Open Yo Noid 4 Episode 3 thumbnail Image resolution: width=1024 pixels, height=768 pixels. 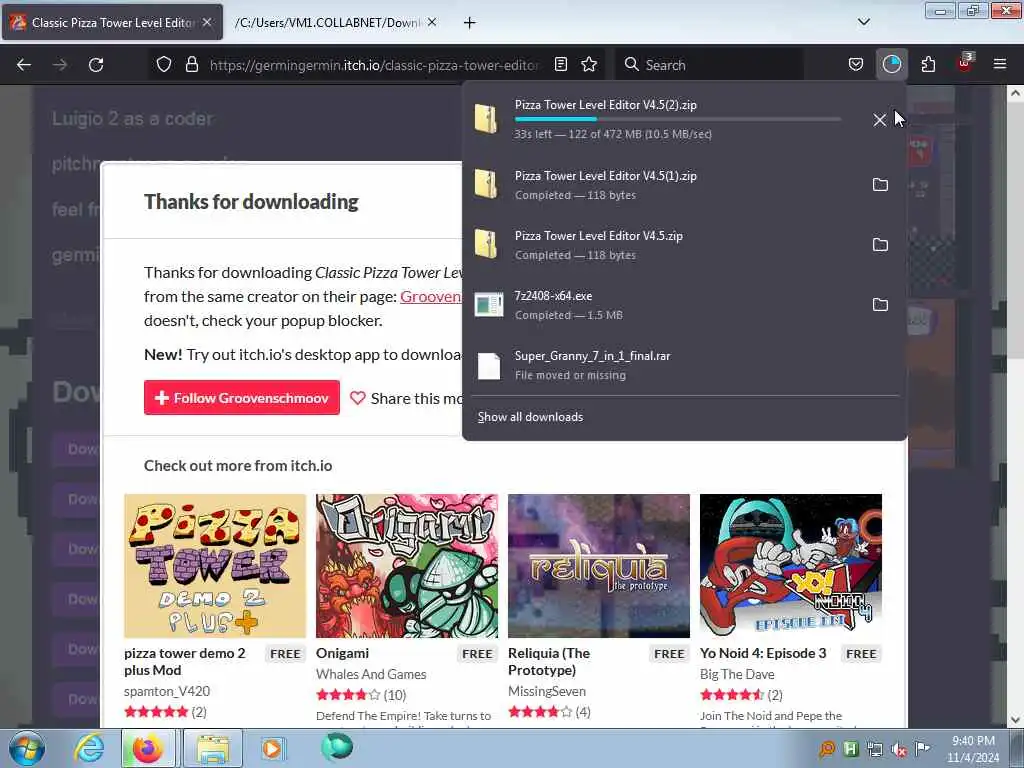point(791,566)
